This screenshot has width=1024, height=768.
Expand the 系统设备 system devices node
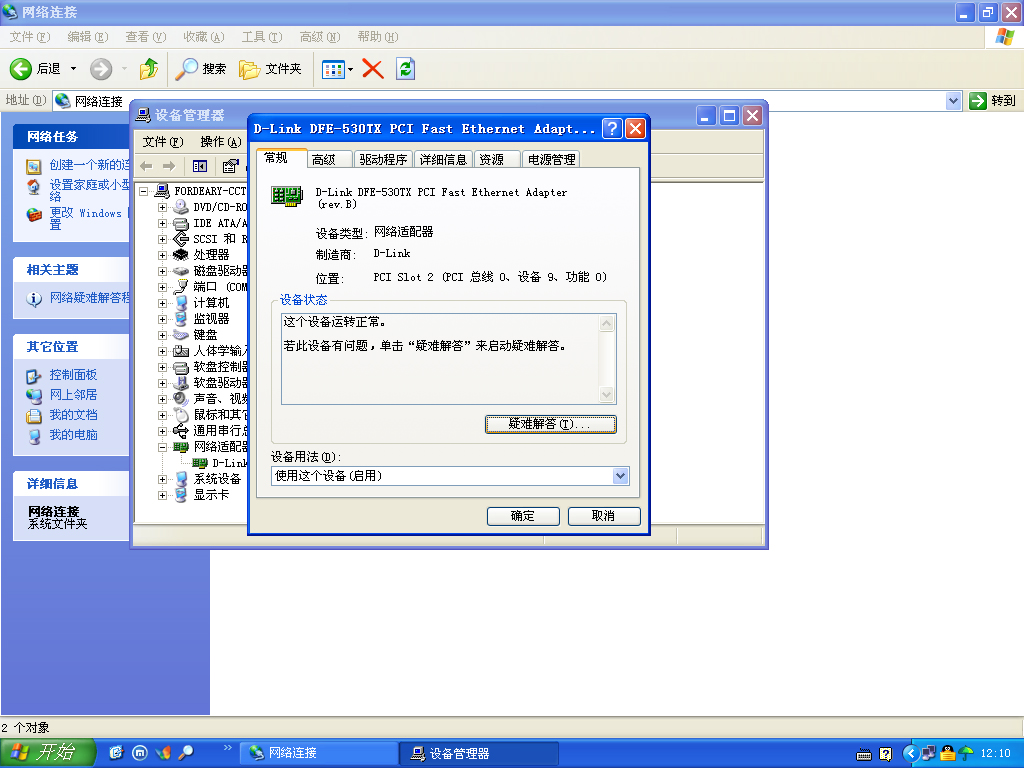click(163, 479)
